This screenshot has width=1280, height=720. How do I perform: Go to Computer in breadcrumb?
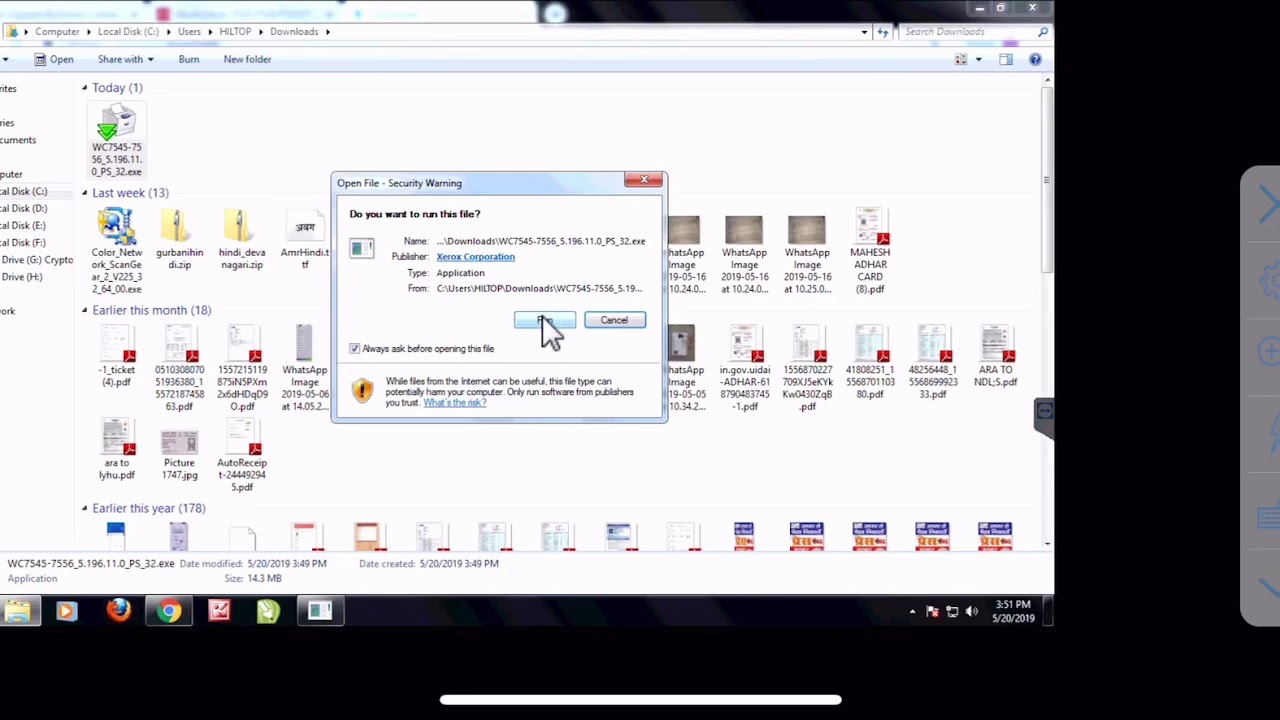(57, 32)
